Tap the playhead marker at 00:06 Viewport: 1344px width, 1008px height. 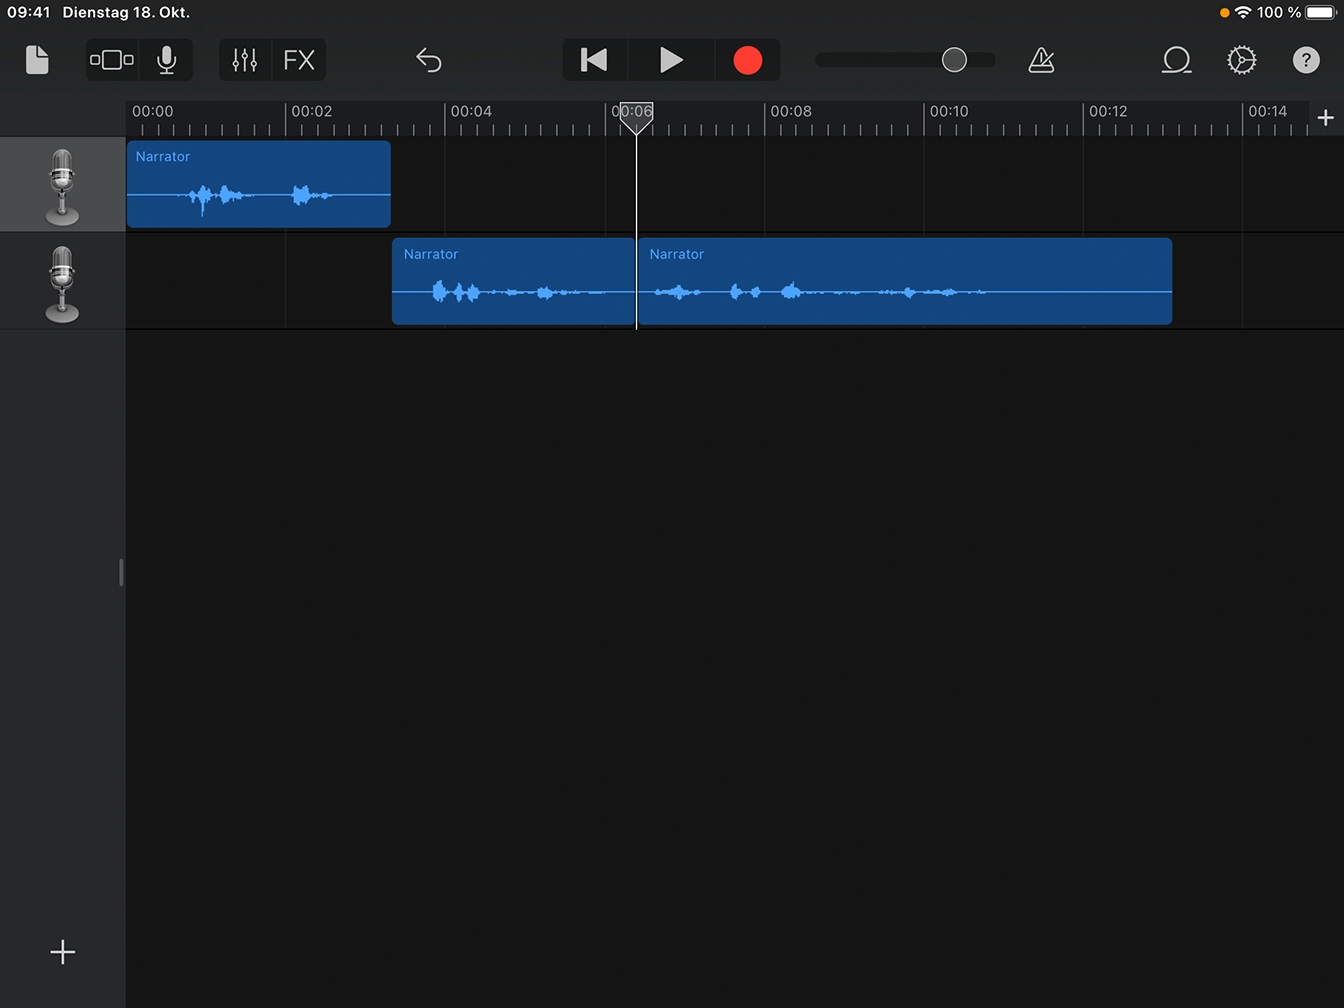point(636,115)
